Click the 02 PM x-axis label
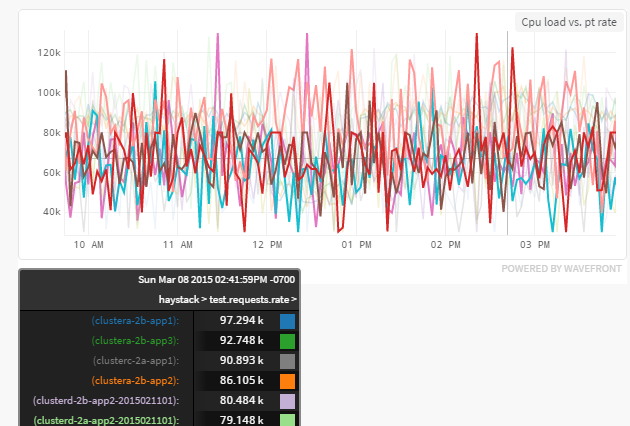This screenshot has height=426, width=630. pos(446,245)
